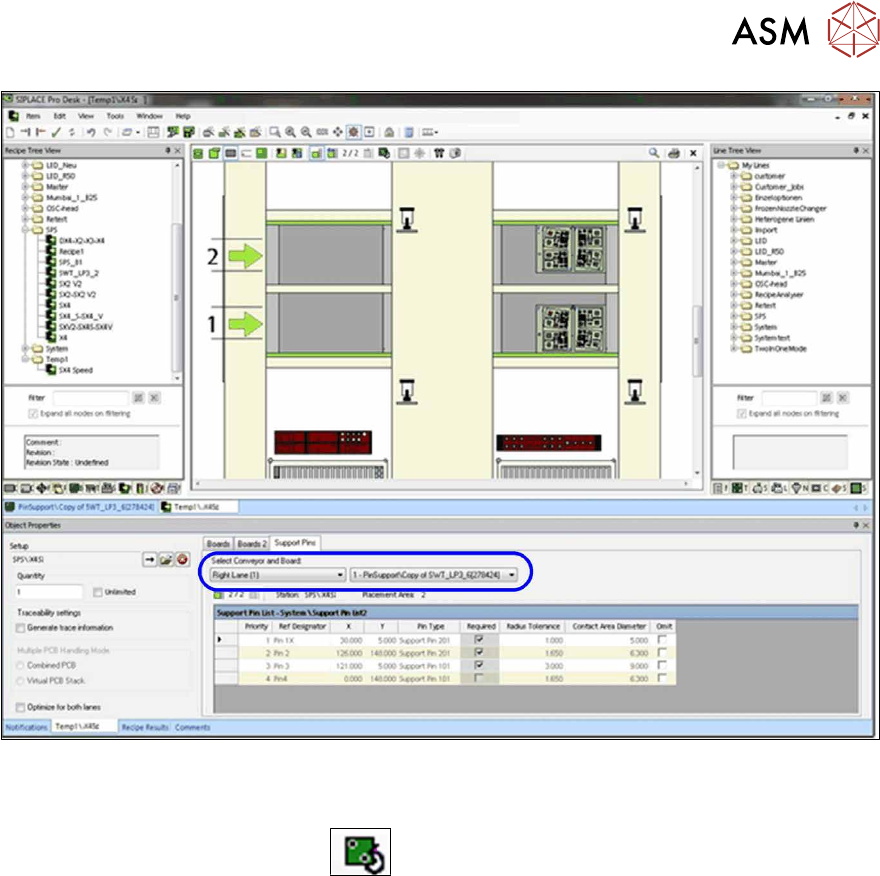Click the Pin Type column header
This screenshot has height=876, width=880.
click(x=430, y=626)
